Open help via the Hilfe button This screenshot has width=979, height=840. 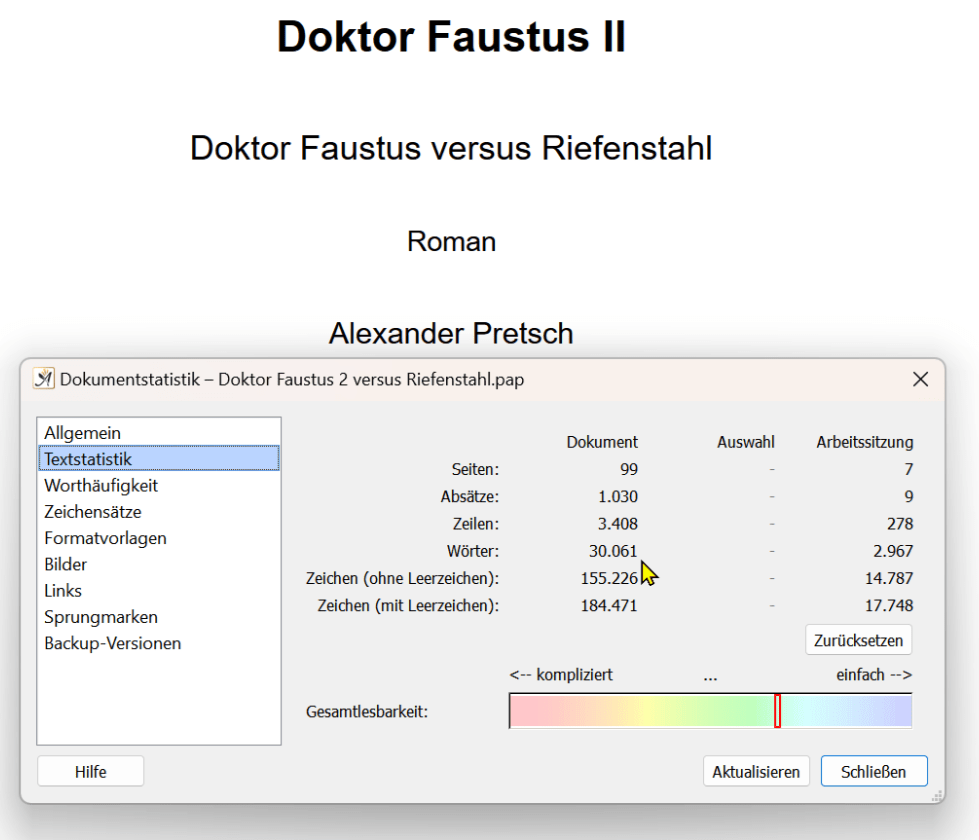coord(90,772)
